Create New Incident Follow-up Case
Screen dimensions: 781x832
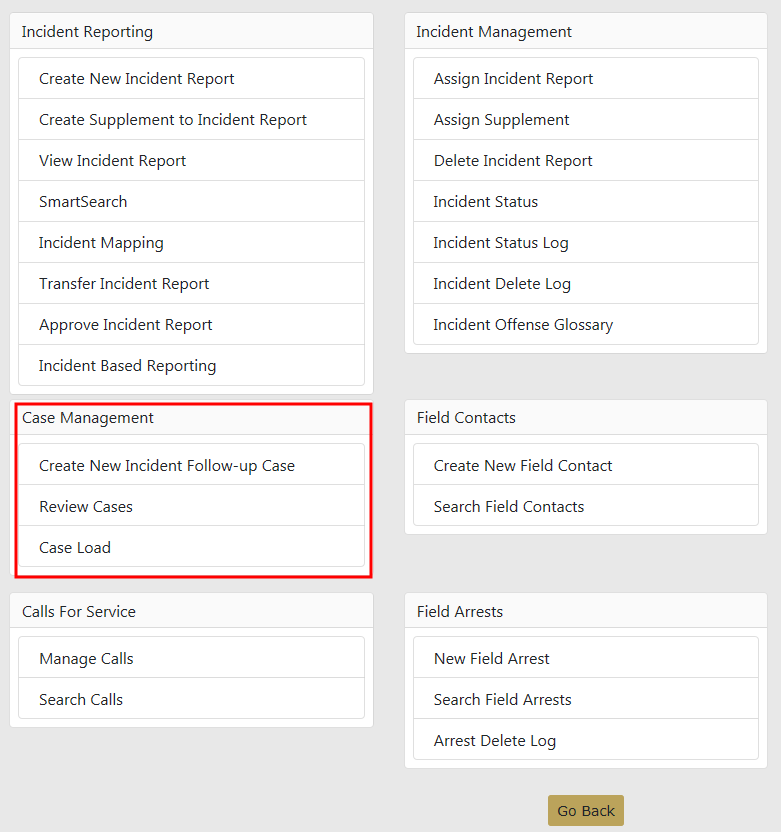167,466
